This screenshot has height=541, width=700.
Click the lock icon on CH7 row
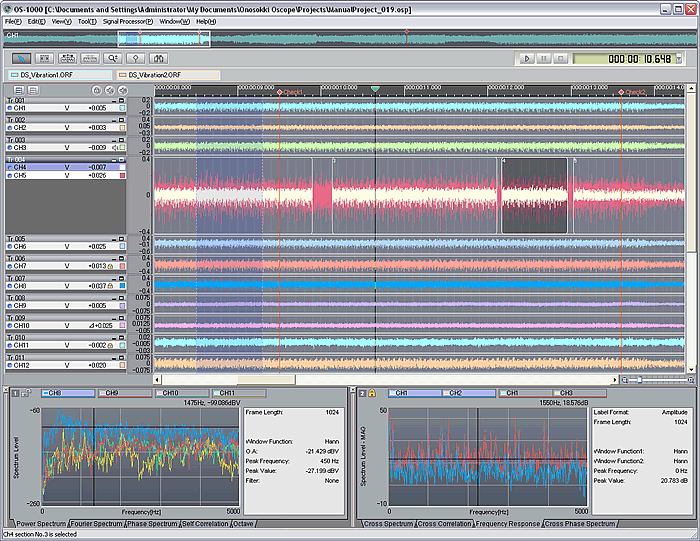coord(110,266)
